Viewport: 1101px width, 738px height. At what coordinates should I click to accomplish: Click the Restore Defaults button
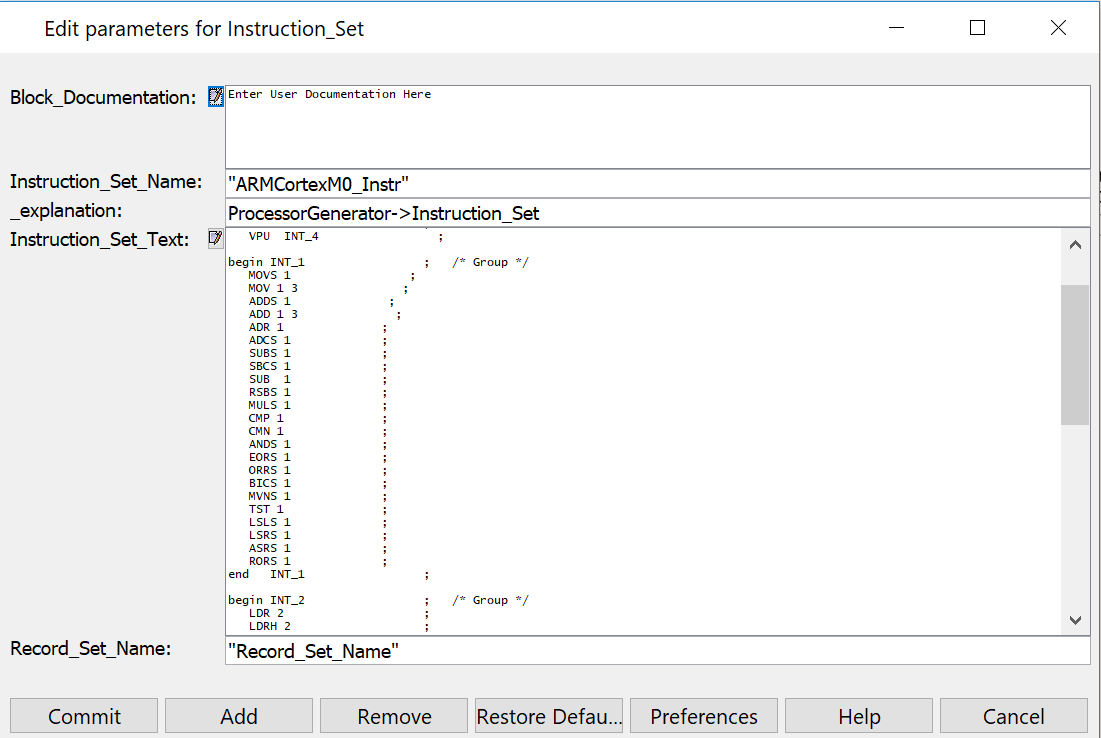click(549, 716)
